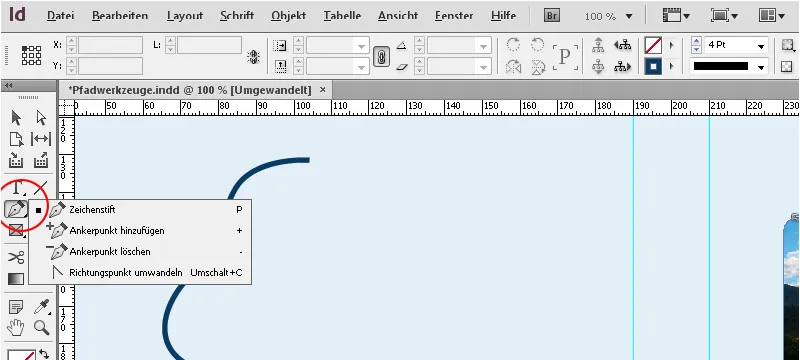Click the select next object icon
This screenshot has width=800, height=360.
pyautogui.click(x=622, y=66)
